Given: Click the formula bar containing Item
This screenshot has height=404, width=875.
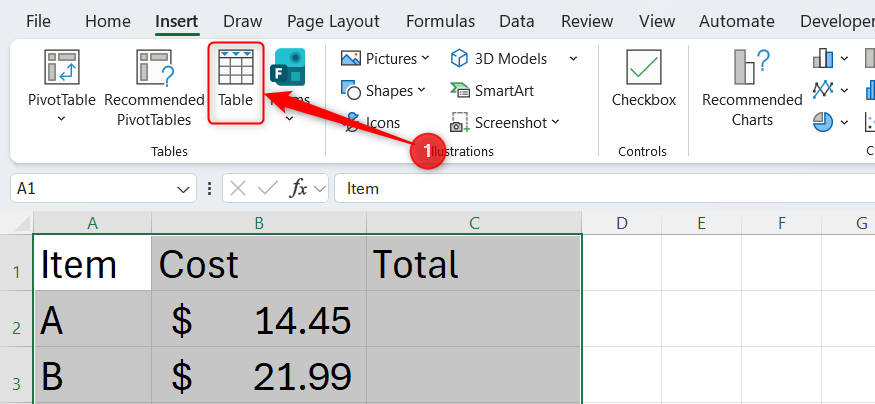Looking at the screenshot, I should tap(604, 189).
